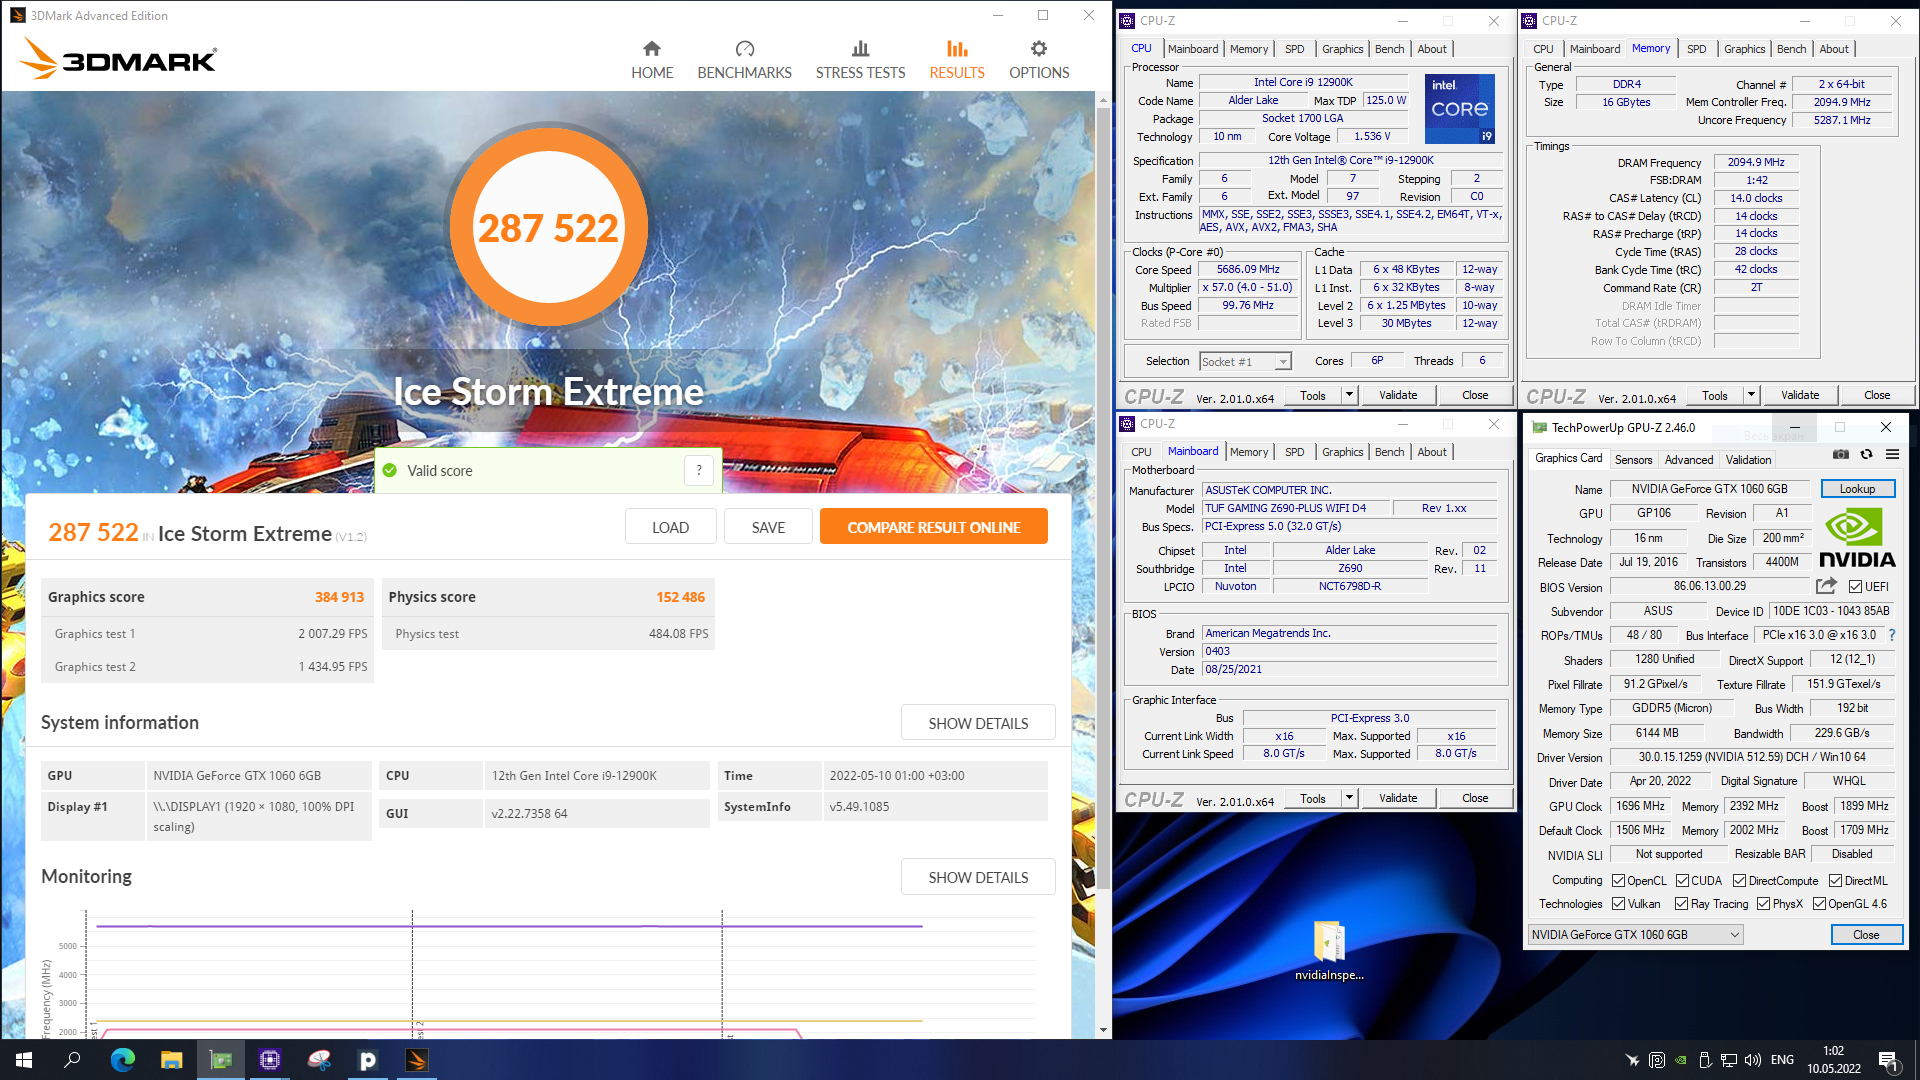The width and height of the screenshot is (1920, 1080).
Task: Open taskbar Search
Action: point(72,1060)
